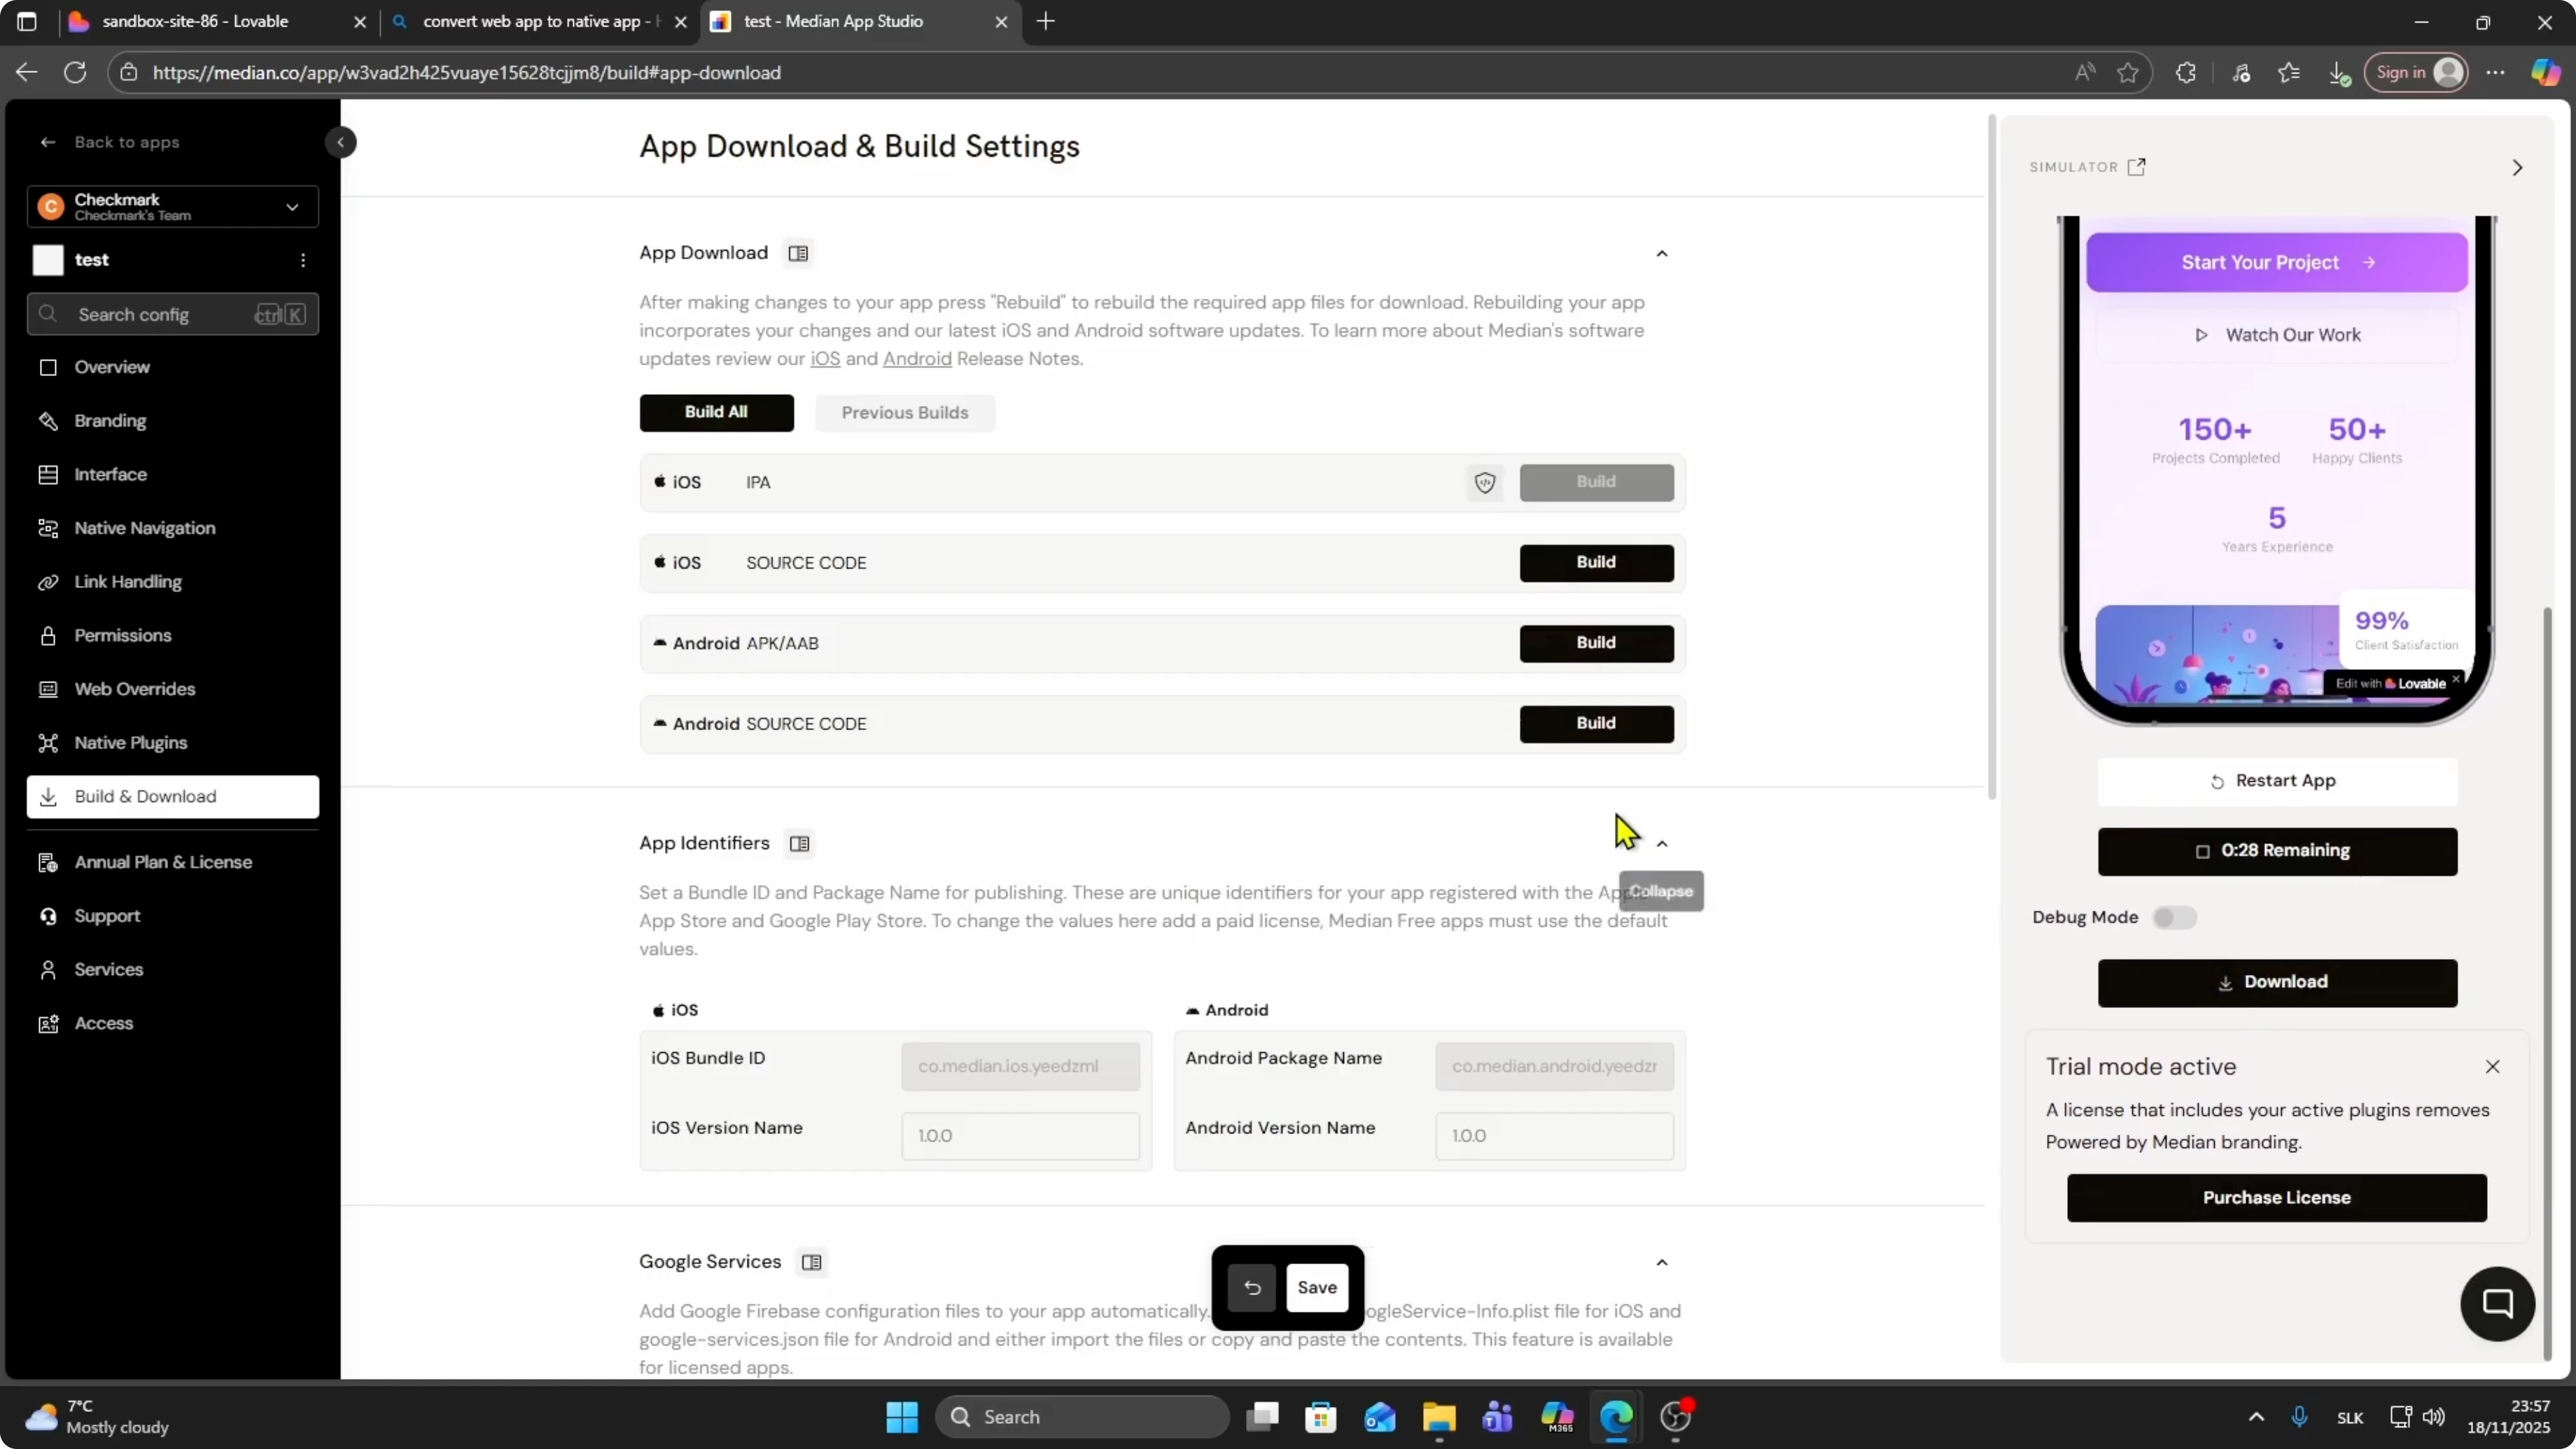Edit the Android Version Name field
The image size is (2576, 1449).
click(x=1554, y=1136)
